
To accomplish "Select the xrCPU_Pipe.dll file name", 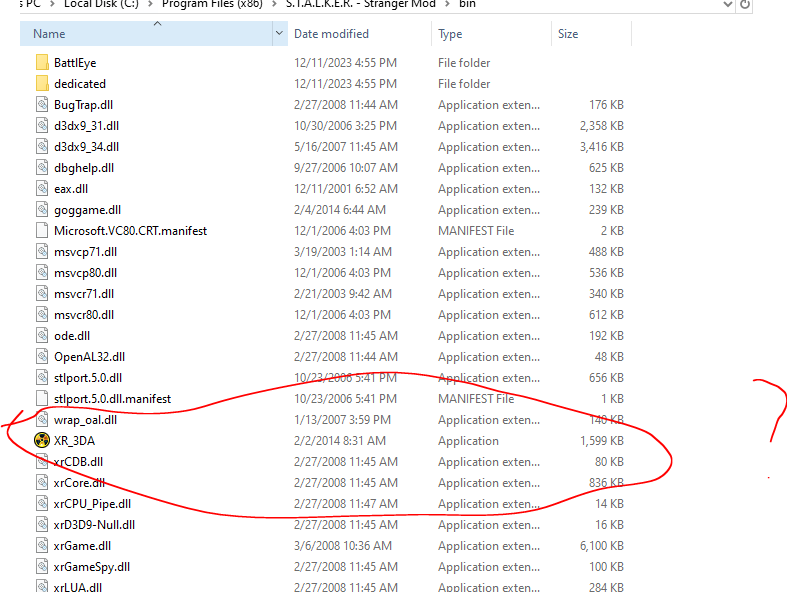I will click(x=92, y=504).
